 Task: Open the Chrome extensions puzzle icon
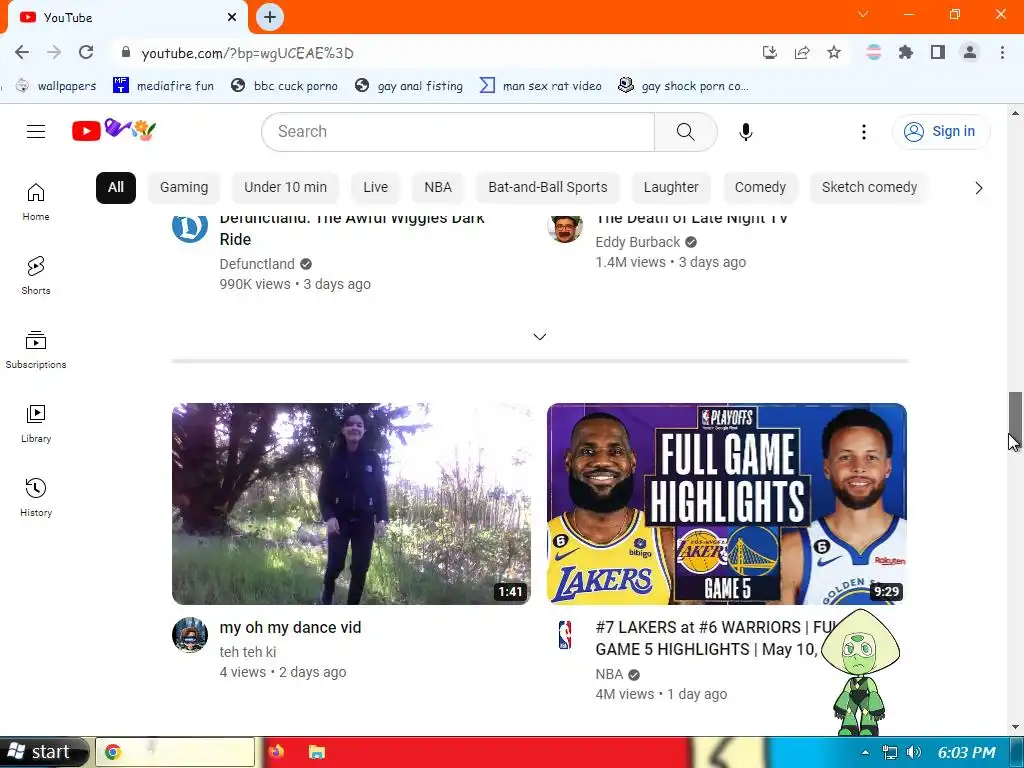(905, 52)
